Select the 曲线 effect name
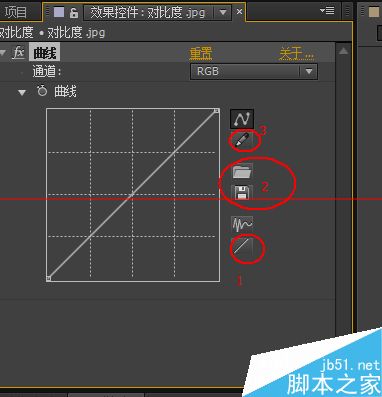The height and width of the screenshot is (397, 382). coord(45,53)
